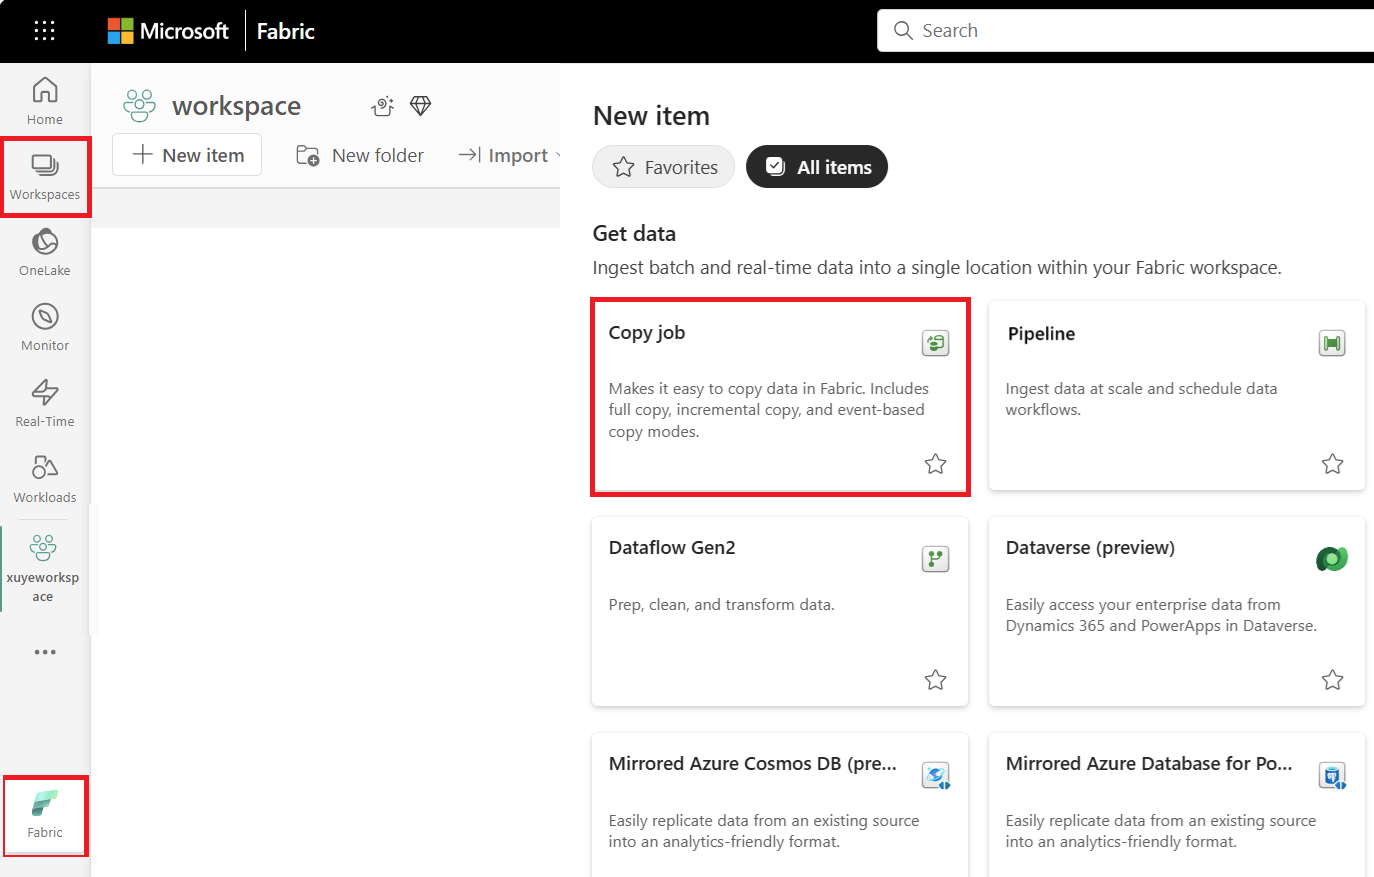Favorite the Copy job item with its star
The image size is (1374, 877).
(935, 463)
